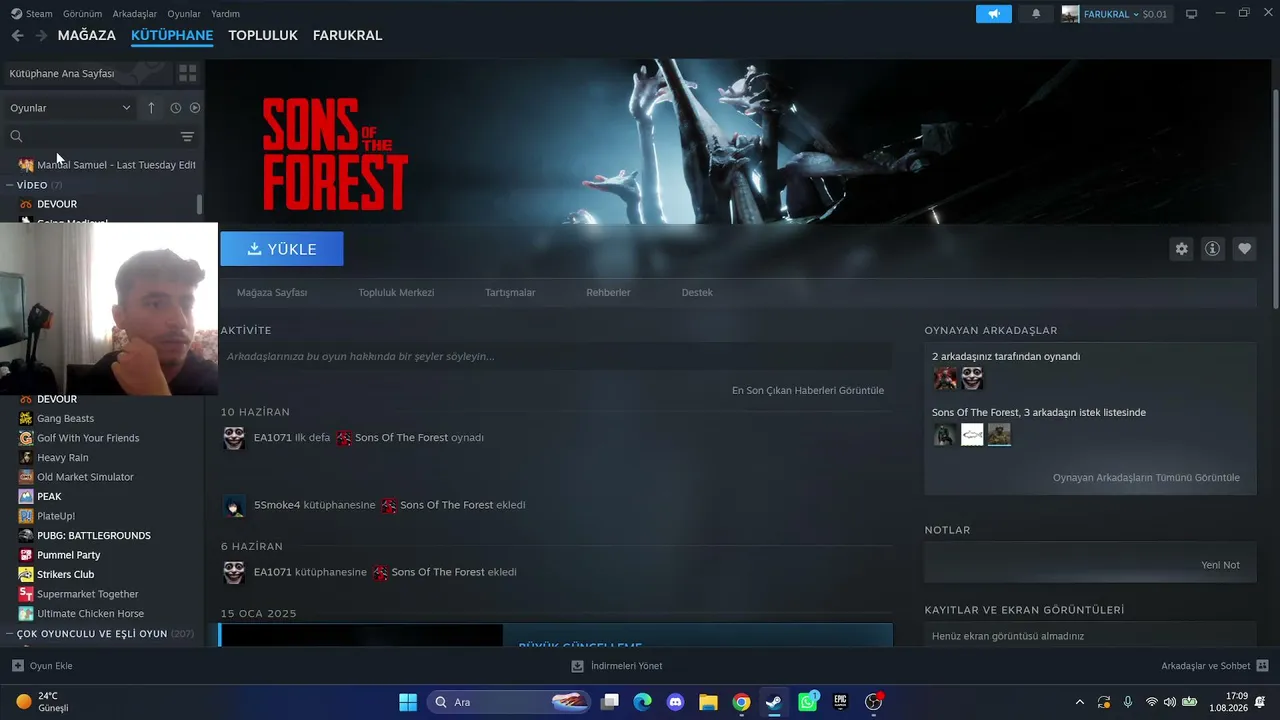Open Sons Of The Forest settings gear

1182,249
